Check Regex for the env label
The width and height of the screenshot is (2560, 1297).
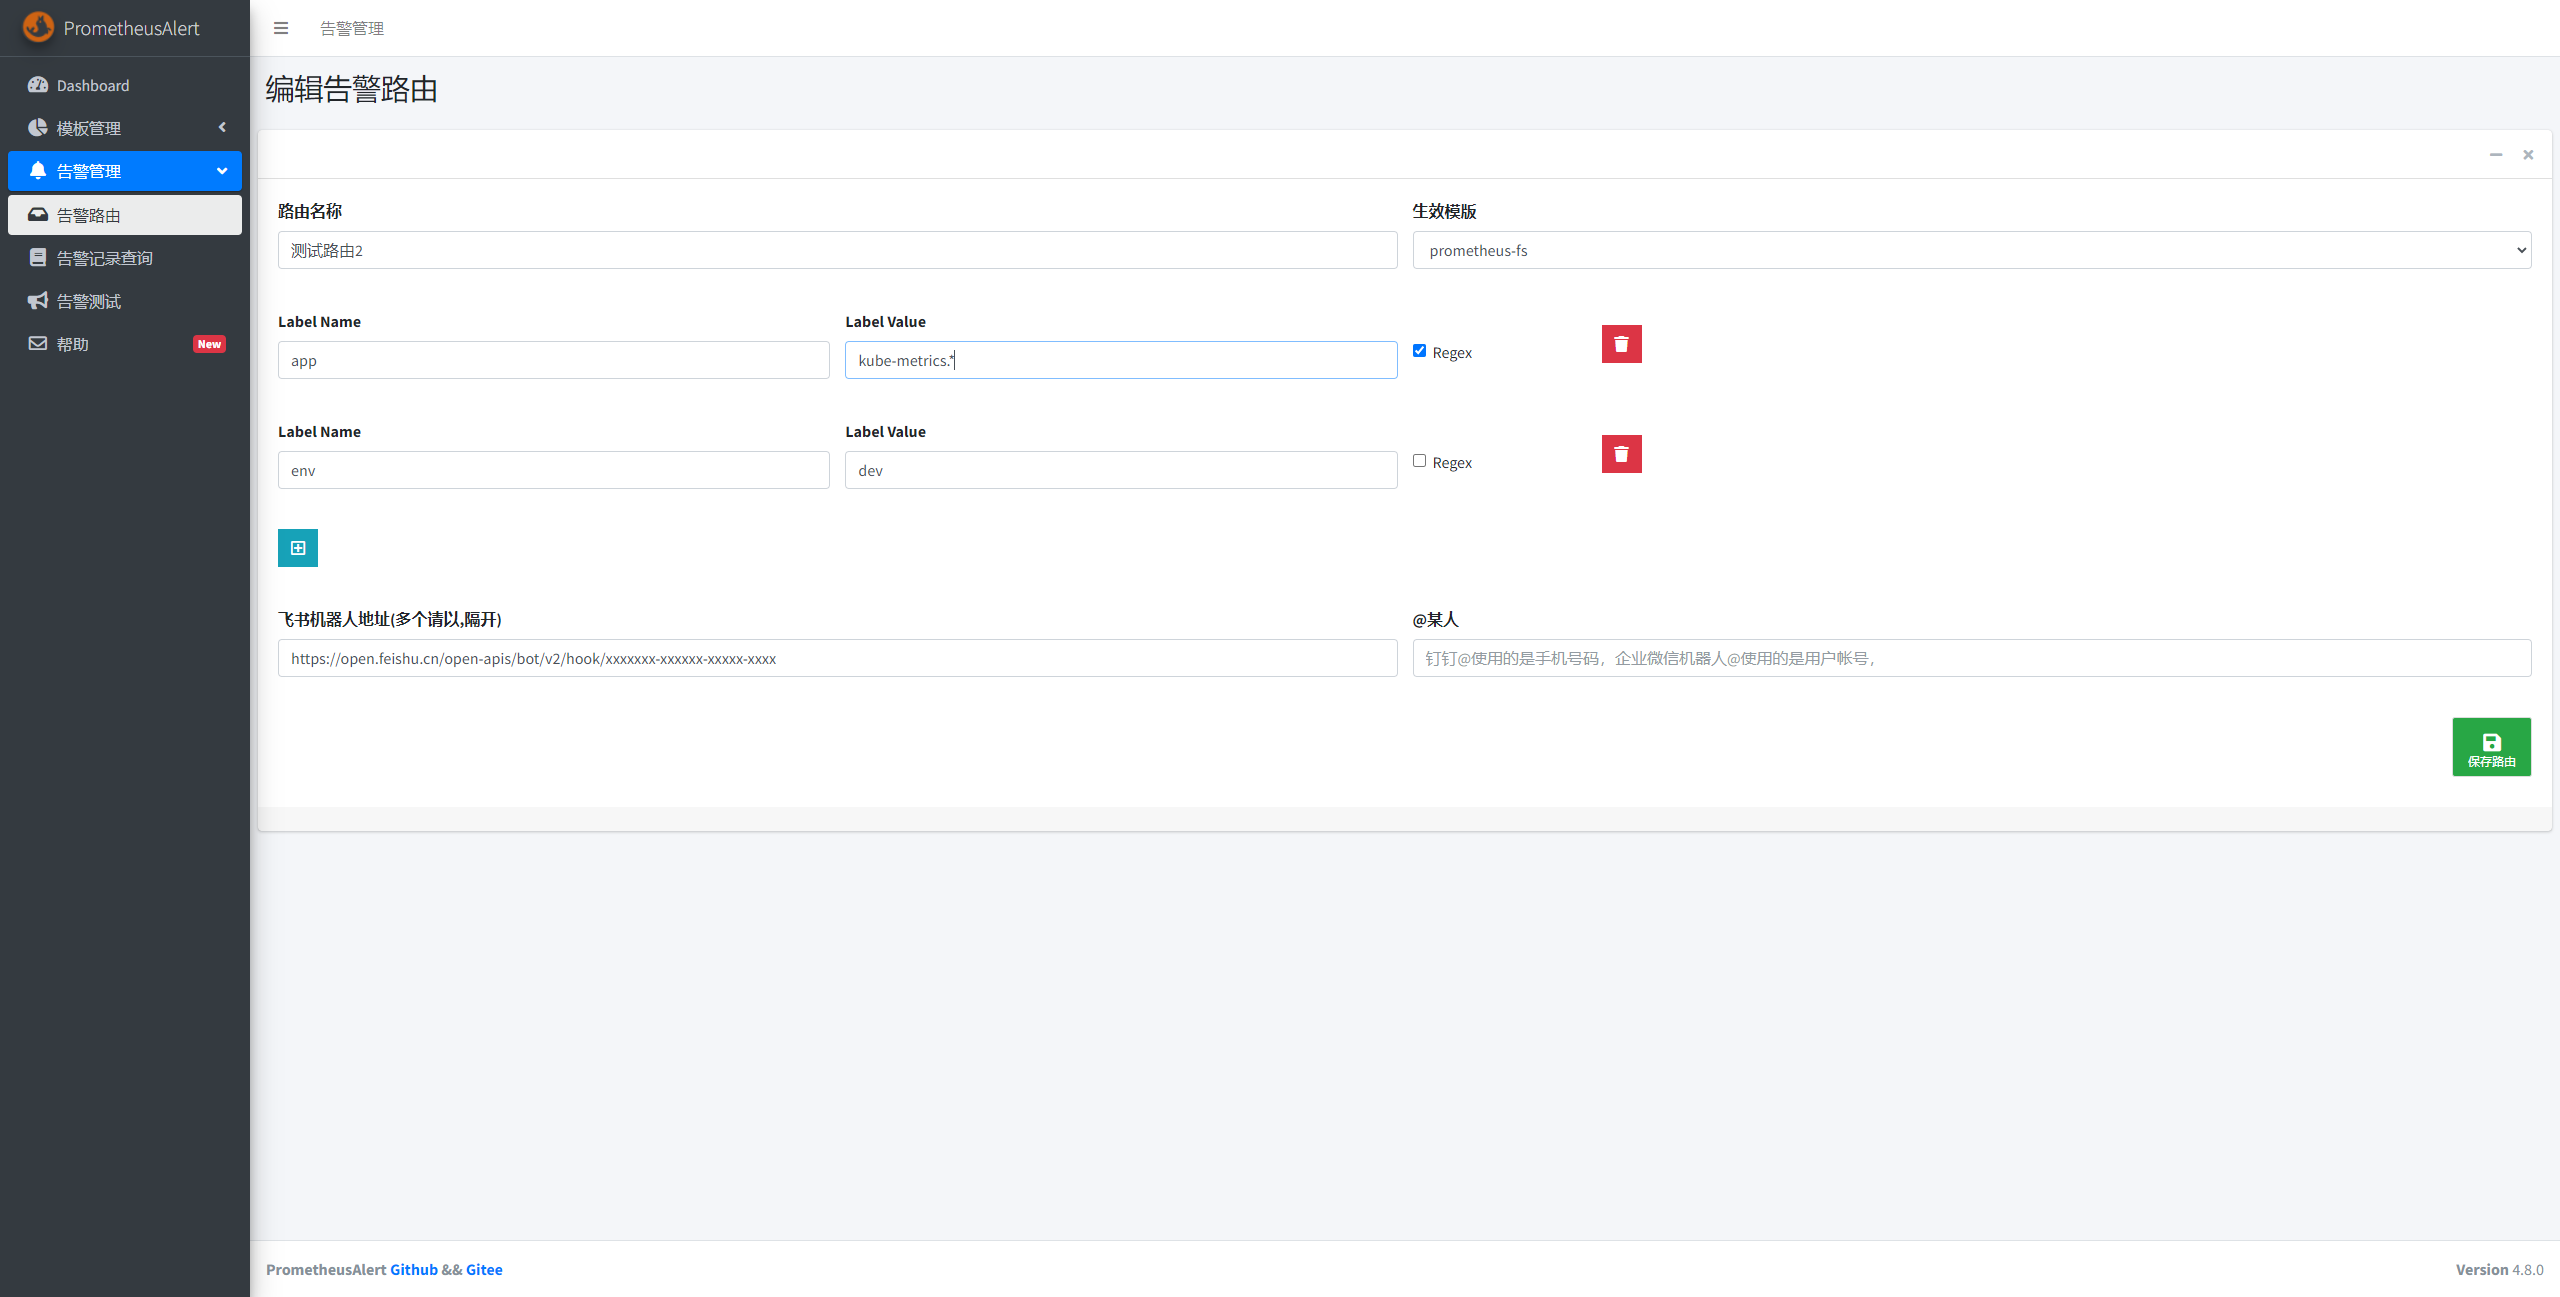coord(1419,461)
